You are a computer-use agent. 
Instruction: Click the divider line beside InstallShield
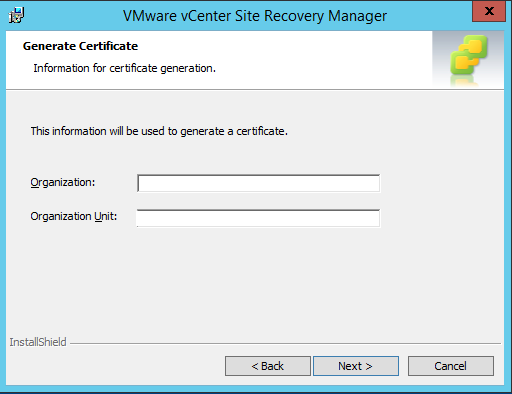(x=285, y=343)
